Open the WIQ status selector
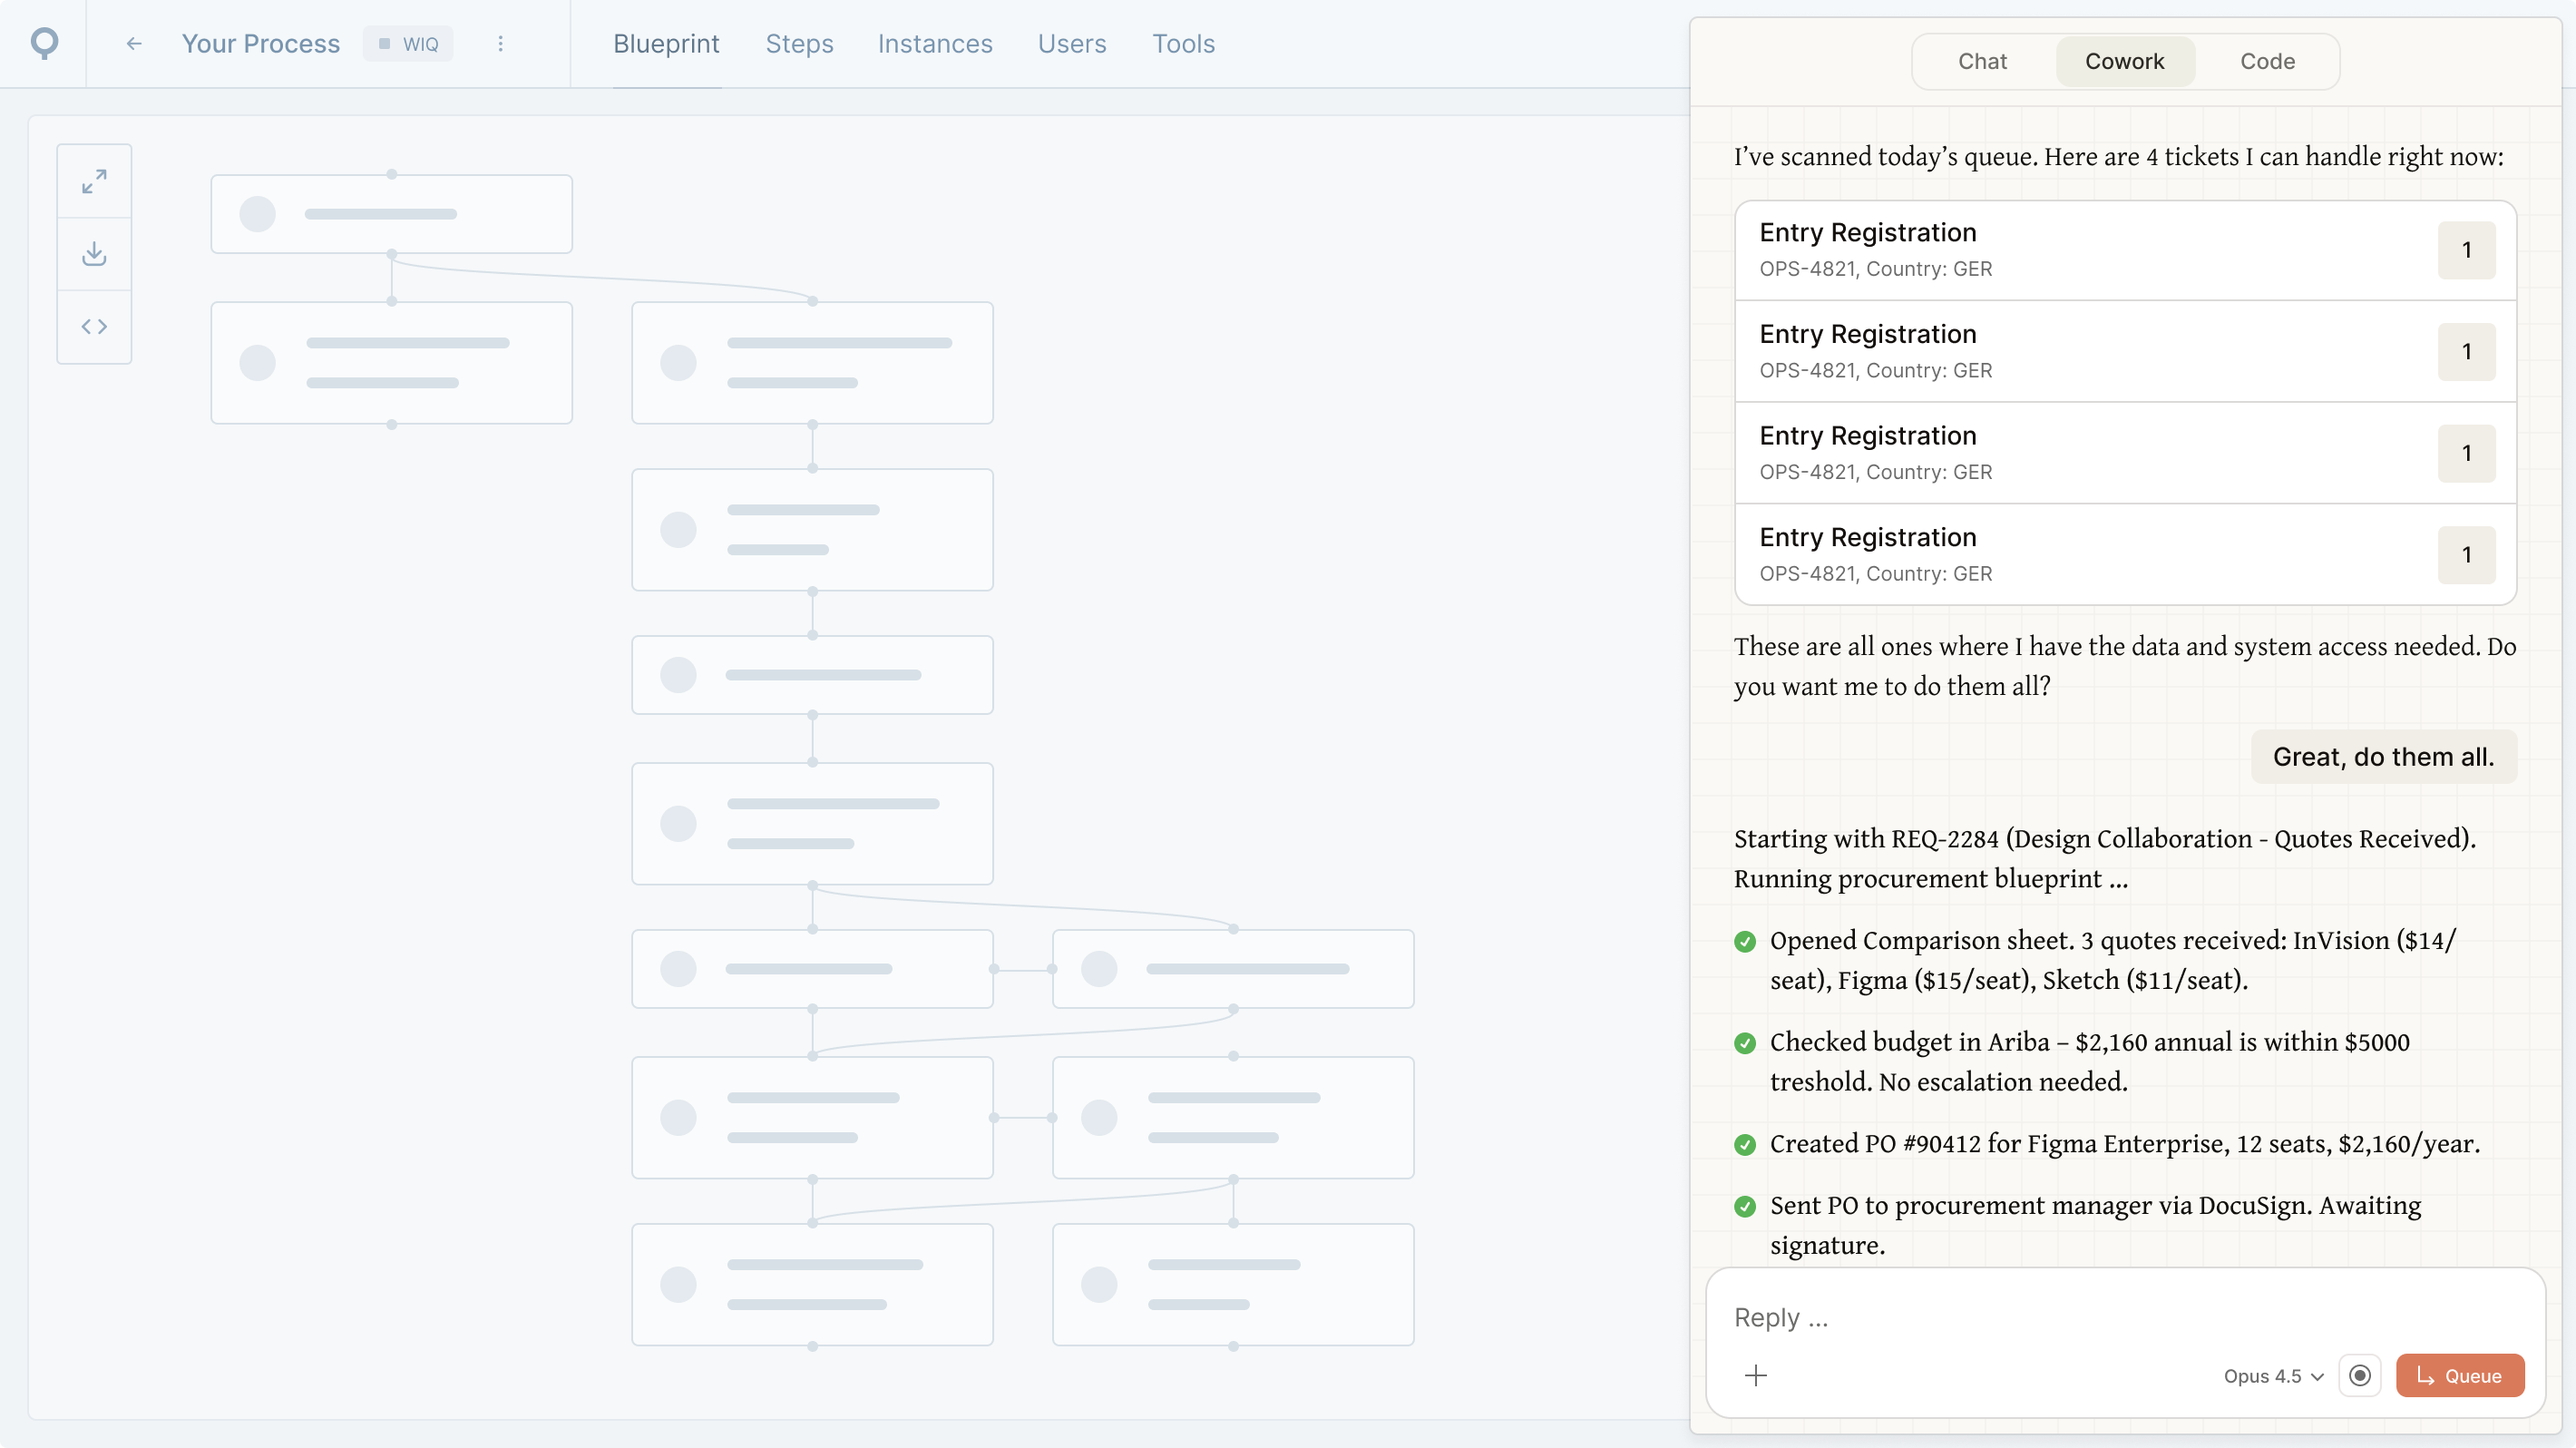 (x=408, y=43)
